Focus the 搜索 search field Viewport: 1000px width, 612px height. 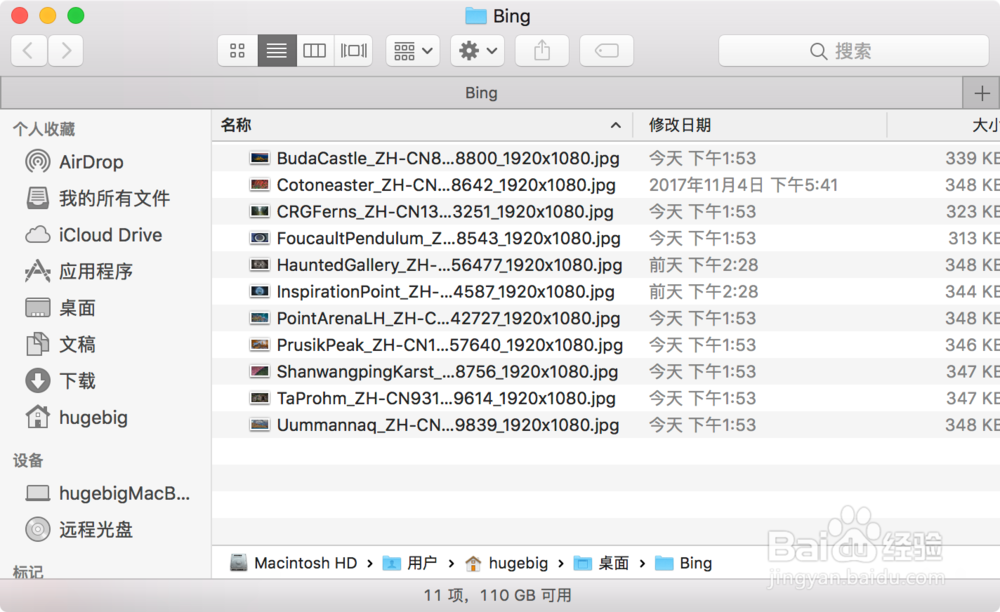tap(853, 51)
